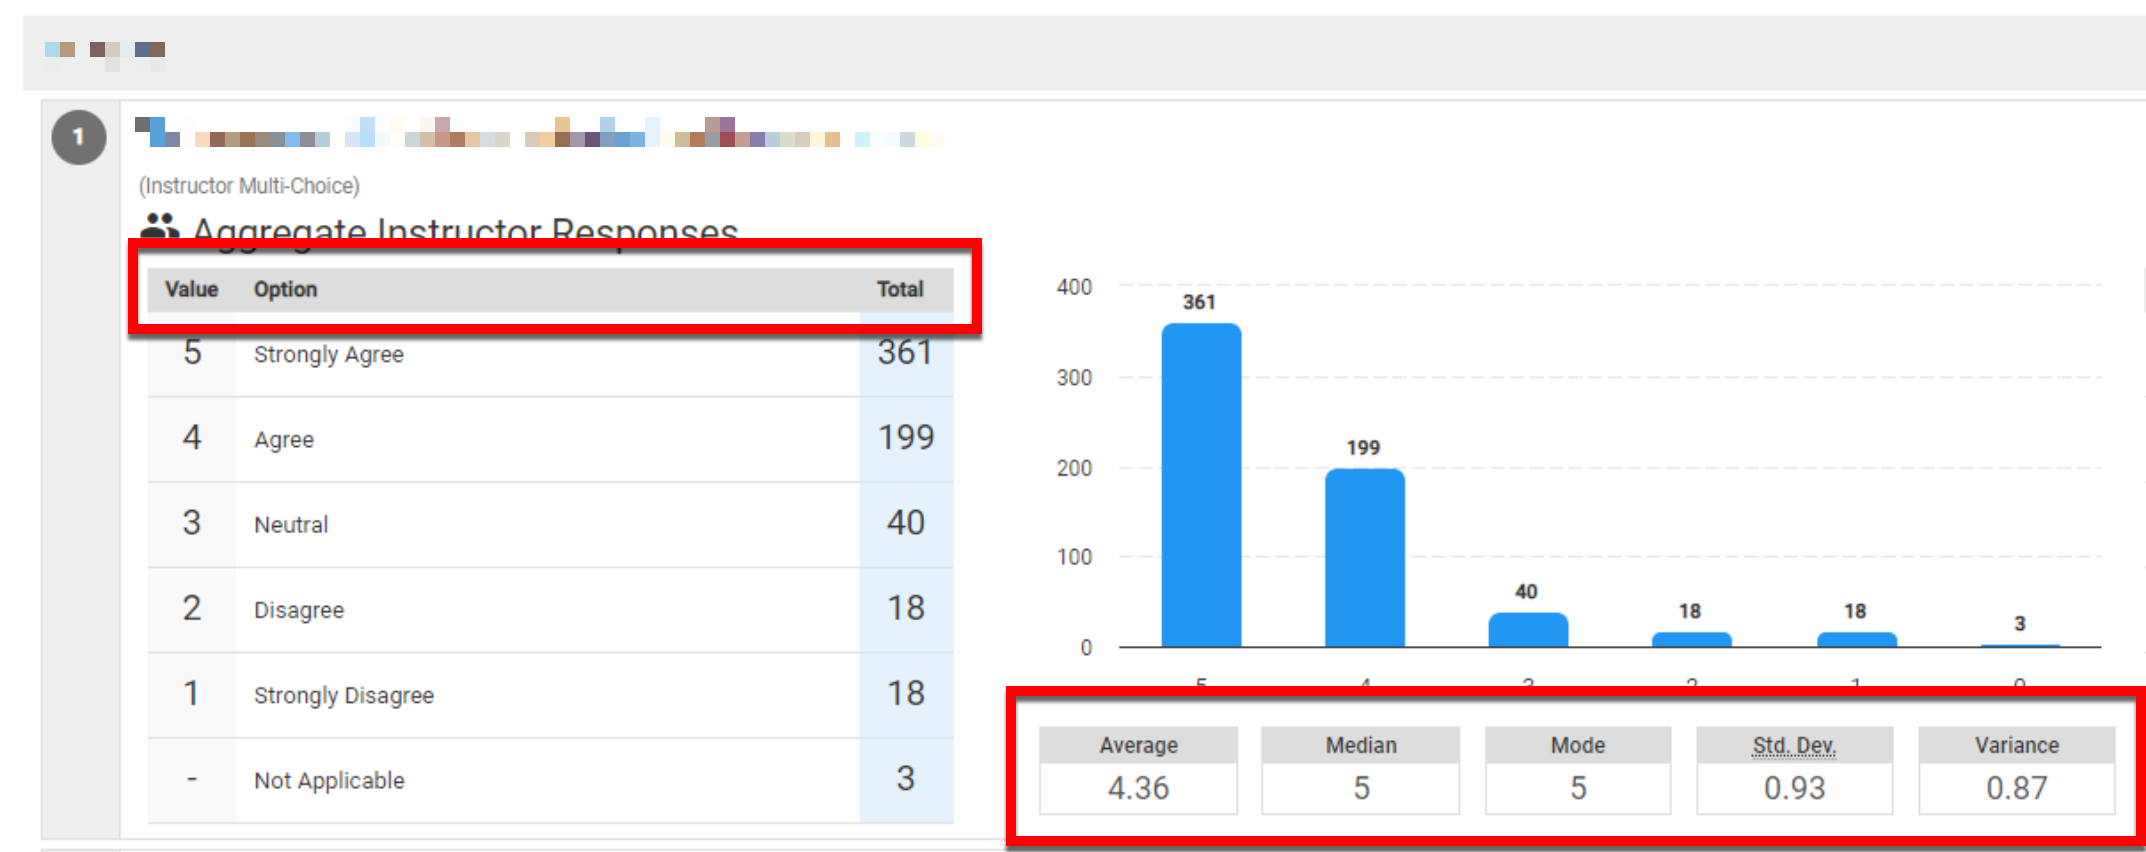Click the Aggregate Instructor Responses heading
The image size is (2146, 852).
point(465,230)
